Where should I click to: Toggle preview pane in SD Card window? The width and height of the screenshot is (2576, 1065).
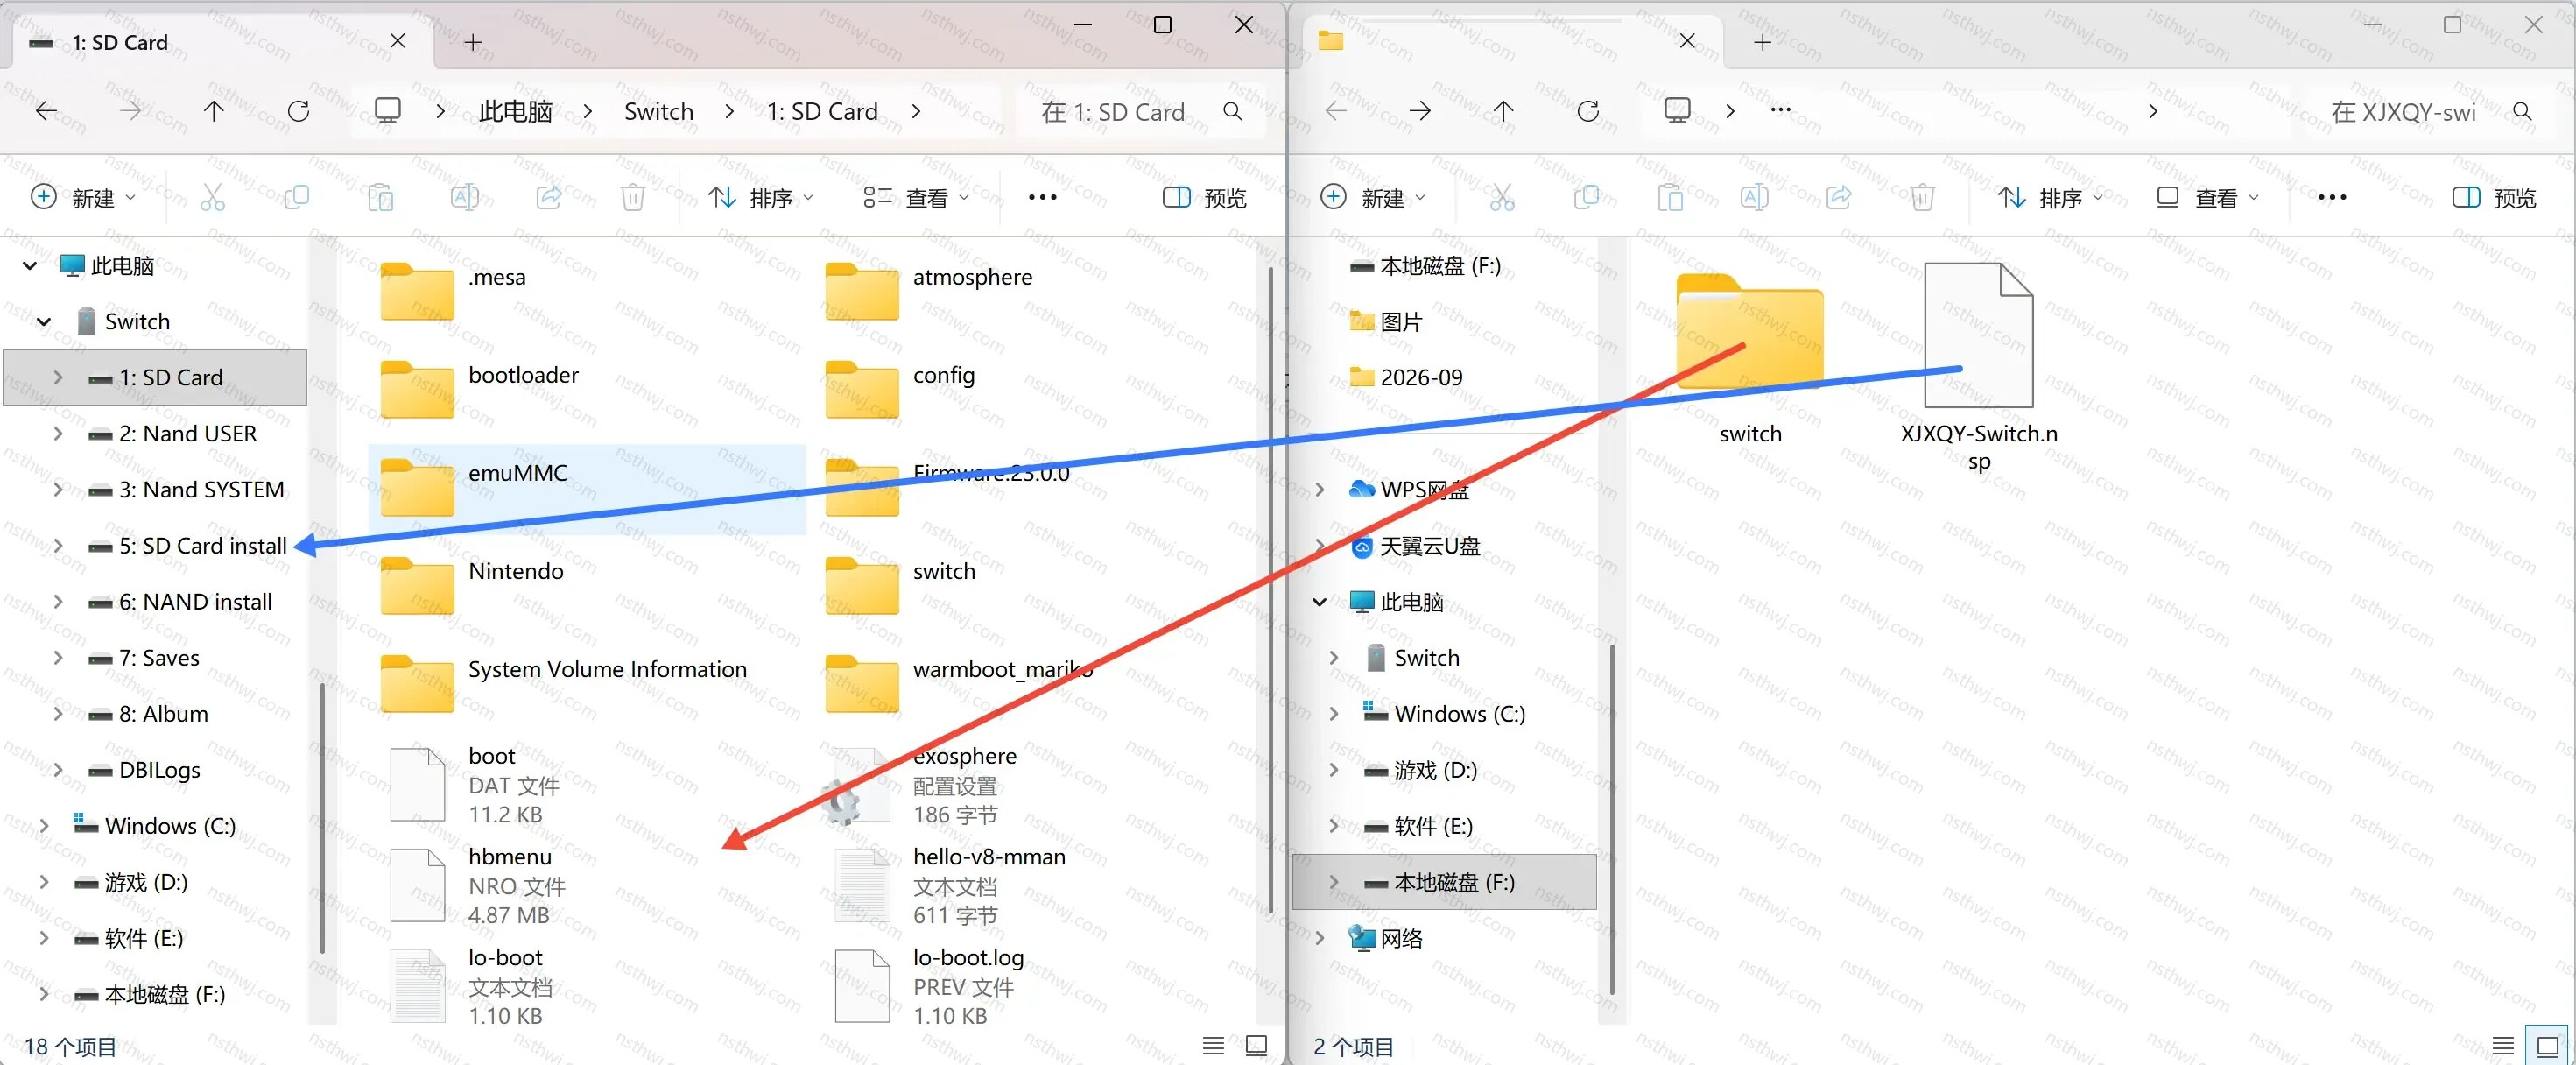tap(1204, 197)
